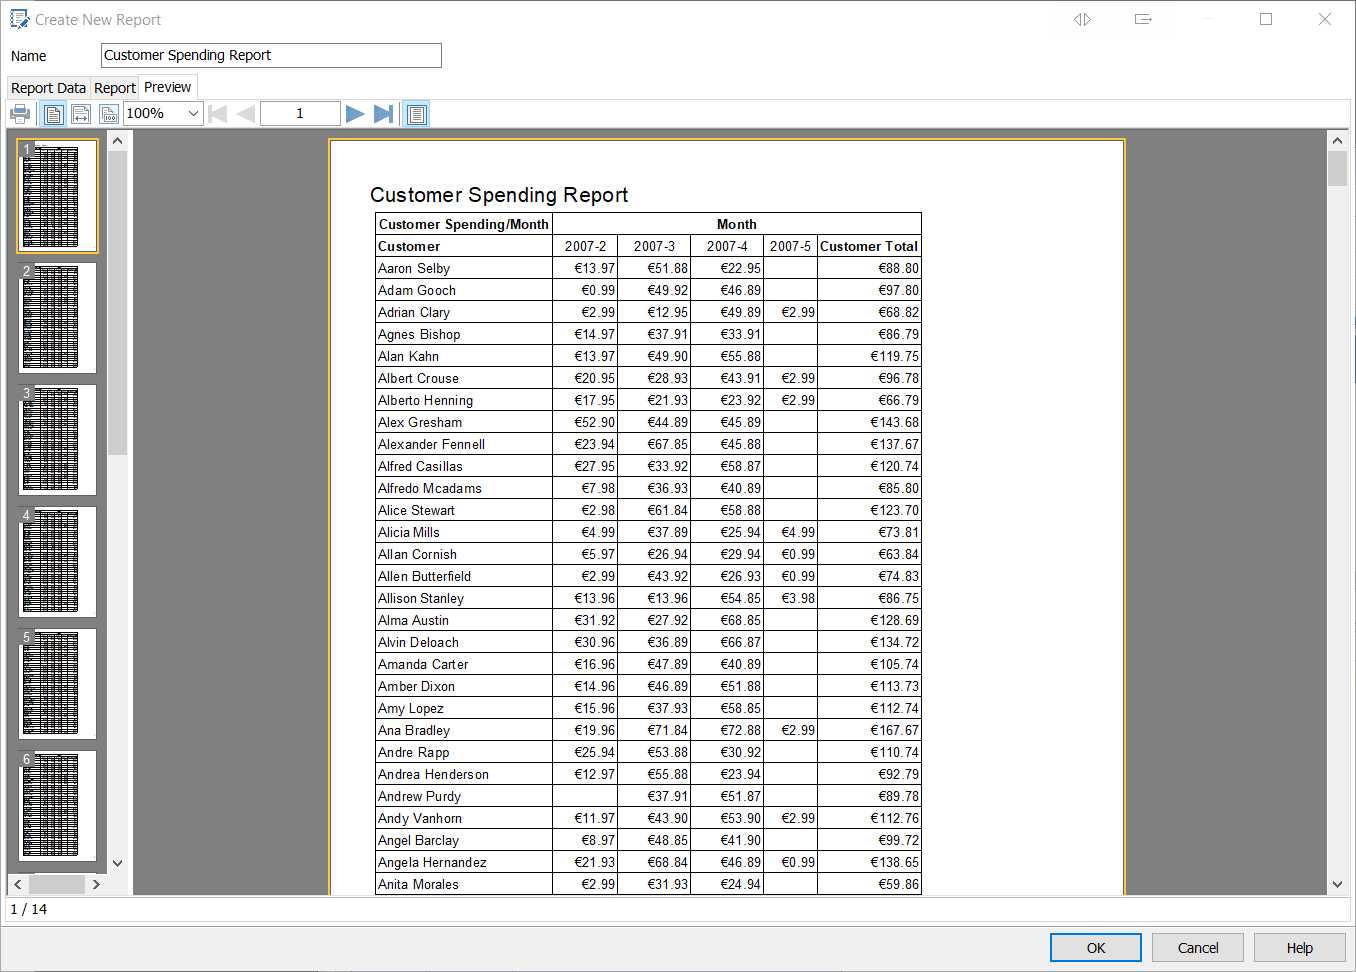This screenshot has width=1356, height=972.
Task: Go to the next page
Action: (x=355, y=114)
